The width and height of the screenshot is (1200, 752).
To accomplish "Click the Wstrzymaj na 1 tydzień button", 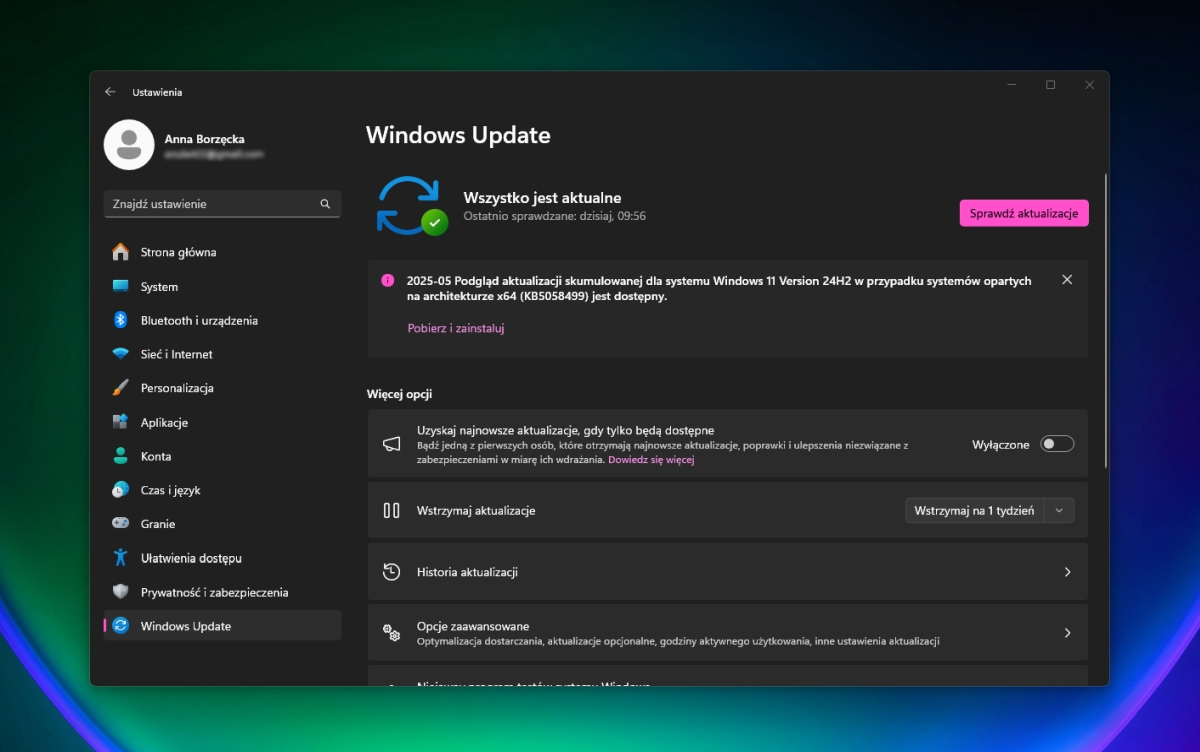I will click(974, 510).
